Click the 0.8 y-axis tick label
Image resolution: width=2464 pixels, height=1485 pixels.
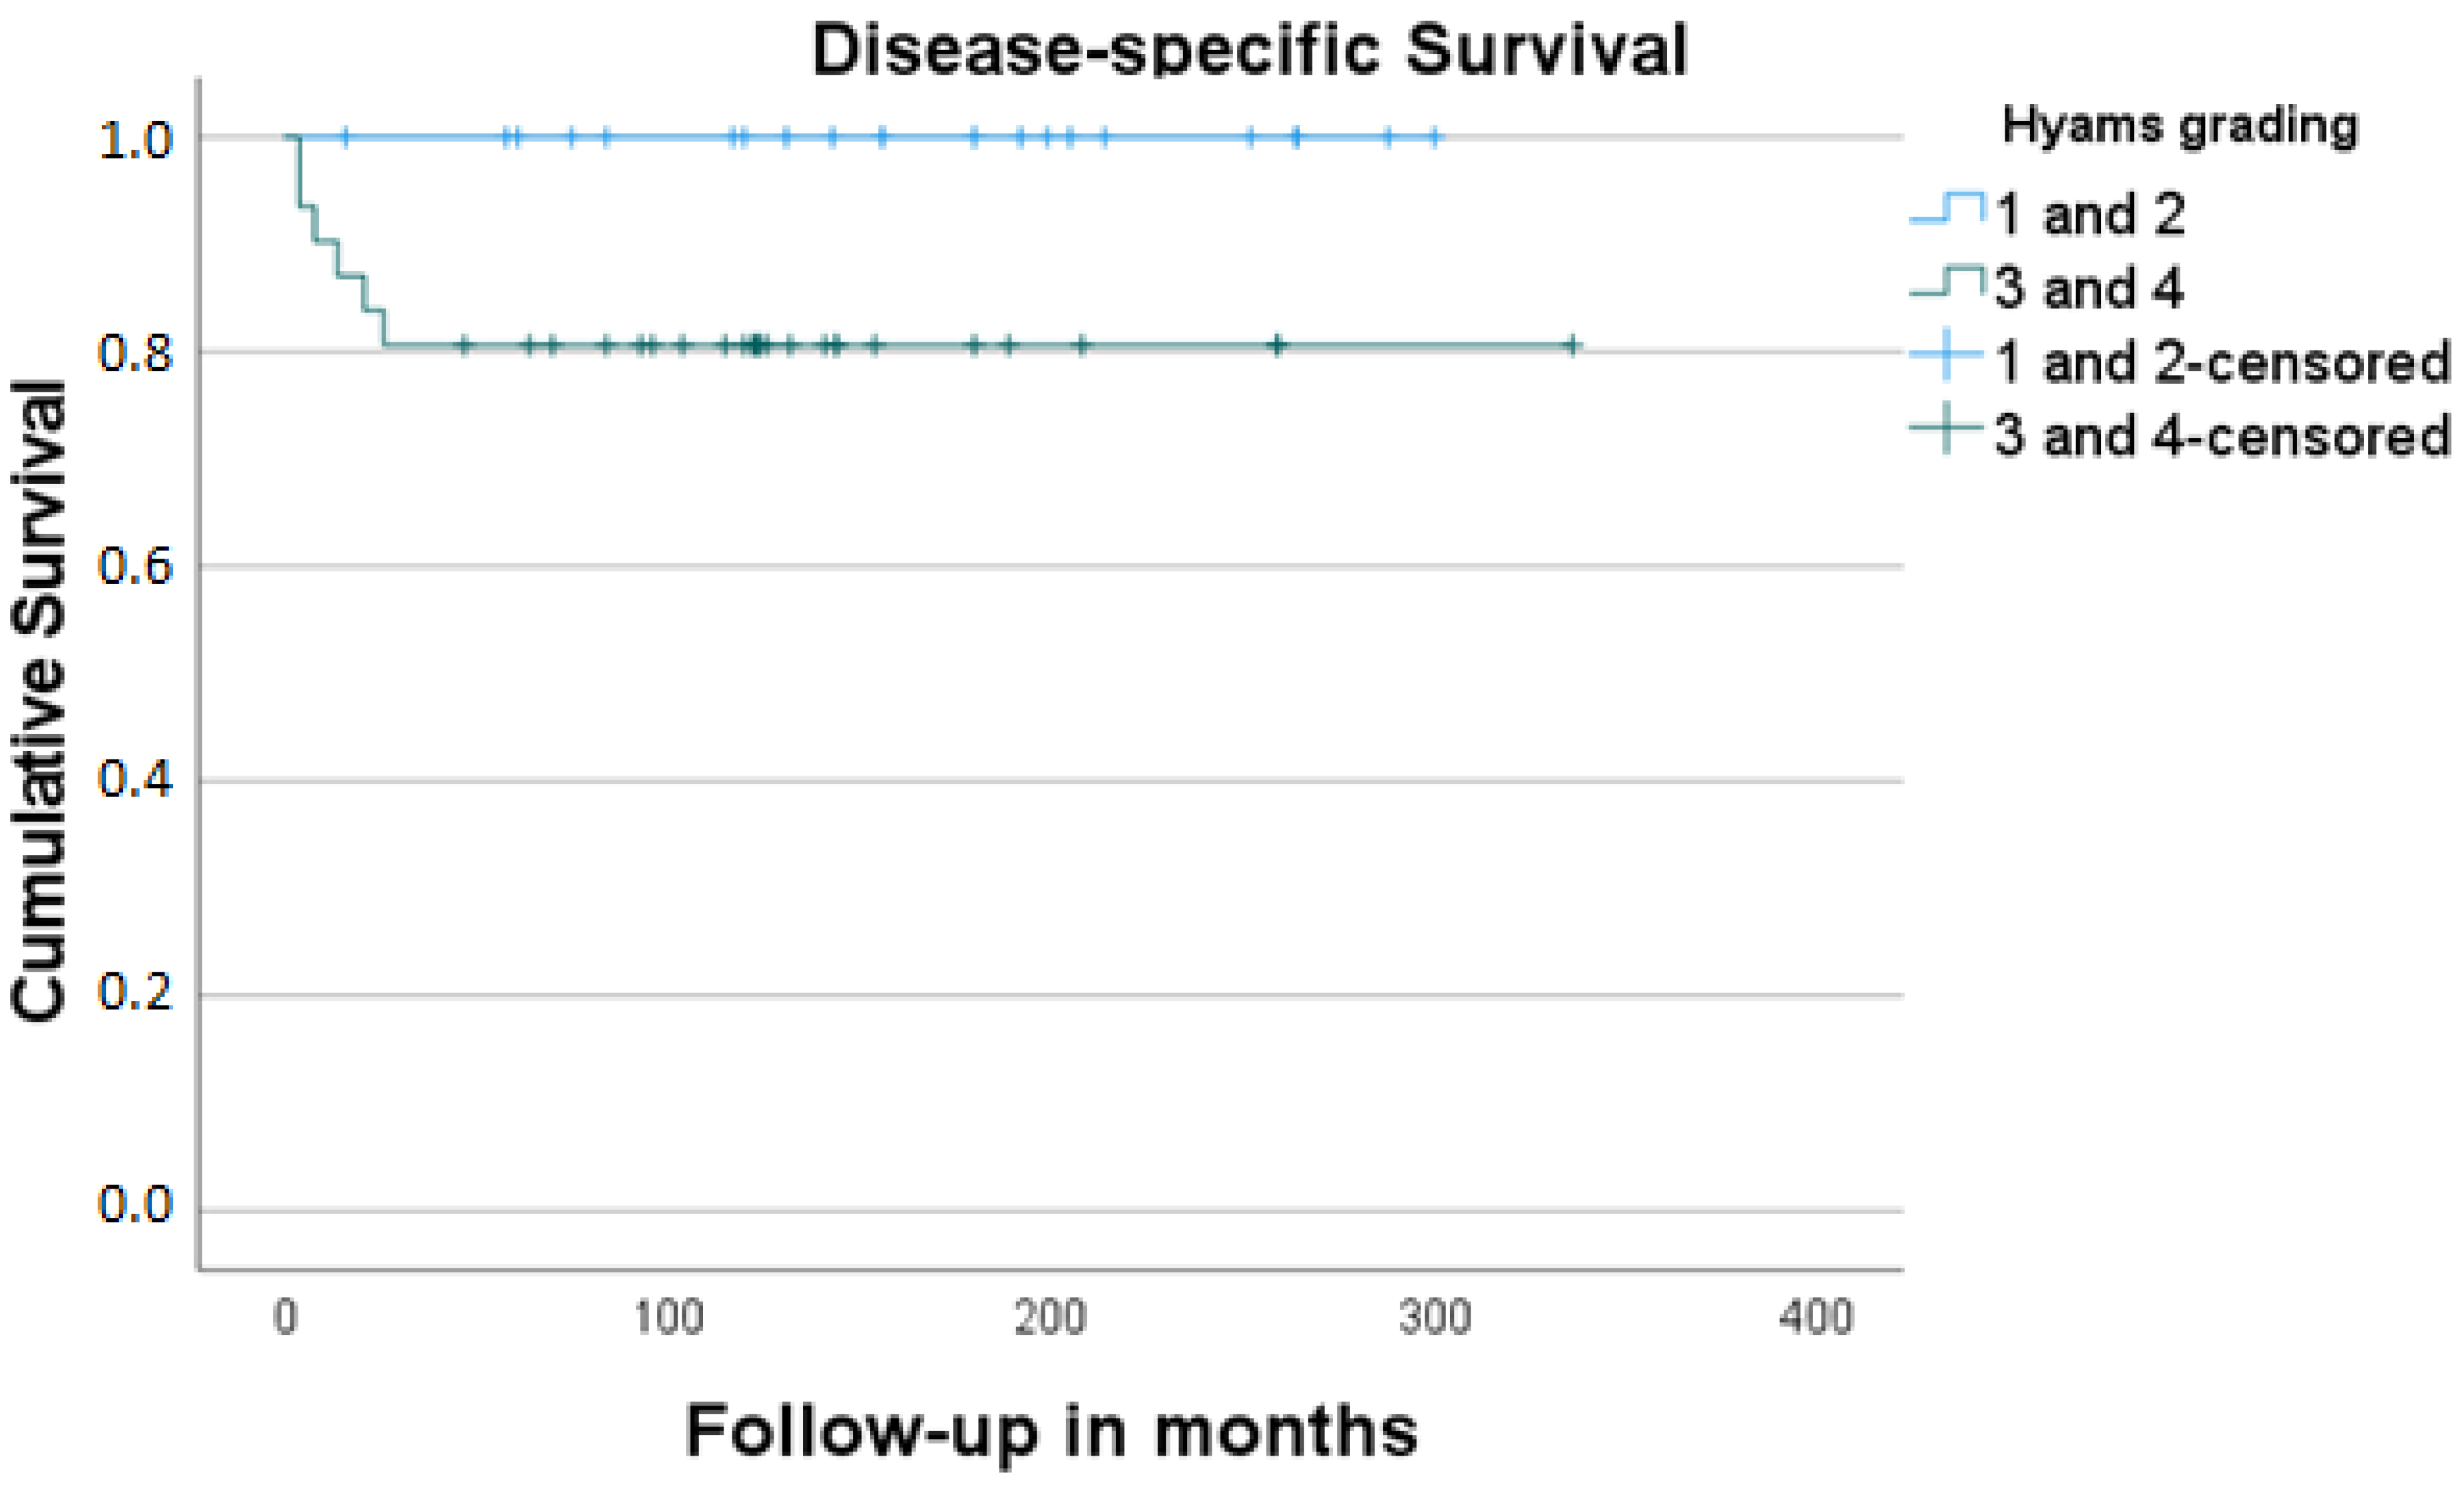(x=136, y=354)
